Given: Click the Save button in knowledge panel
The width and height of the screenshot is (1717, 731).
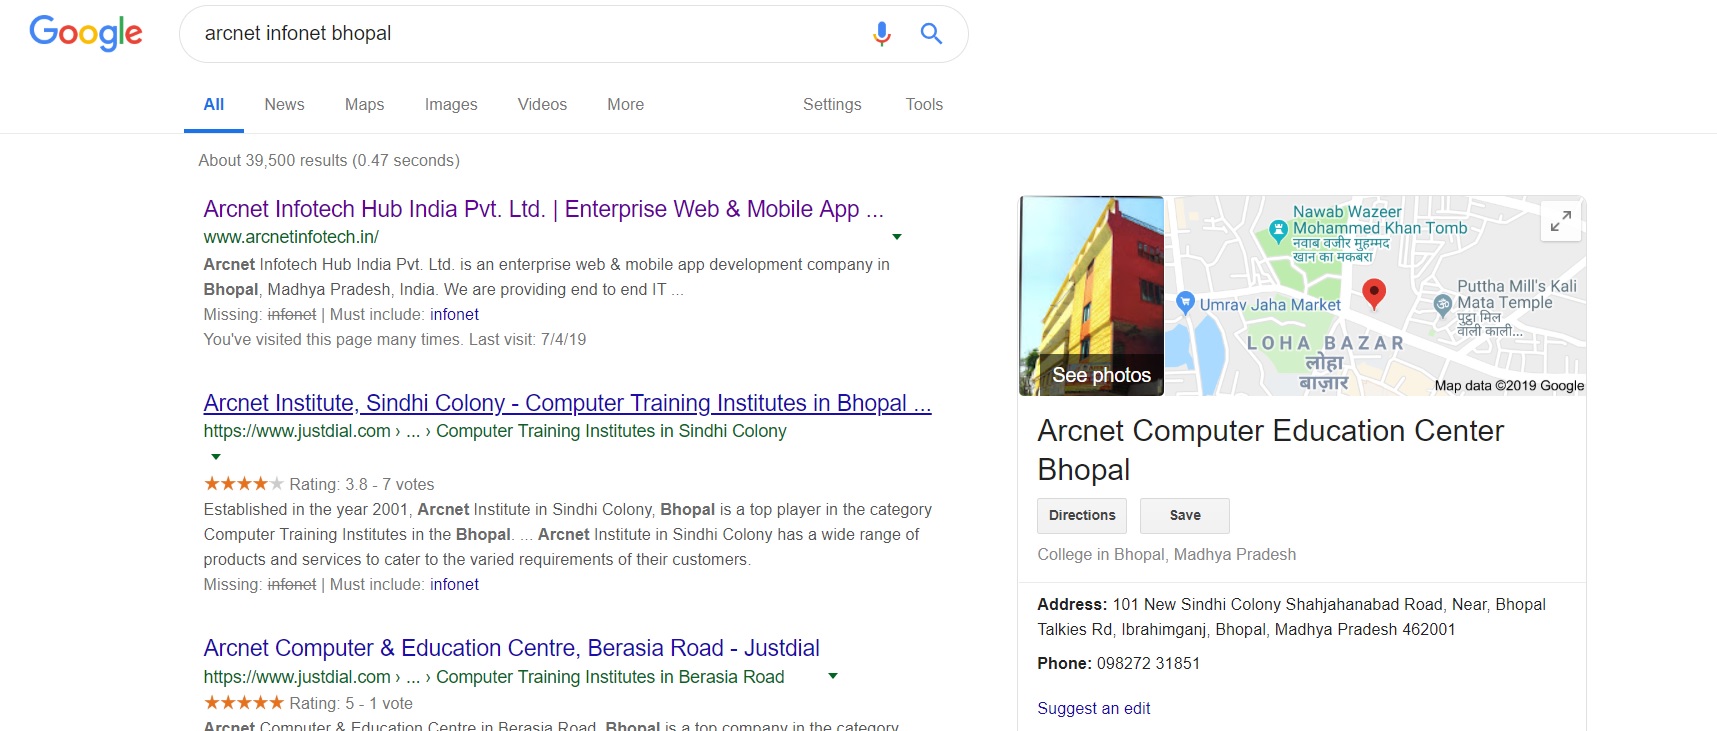Looking at the screenshot, I should tap(1185, 516).
